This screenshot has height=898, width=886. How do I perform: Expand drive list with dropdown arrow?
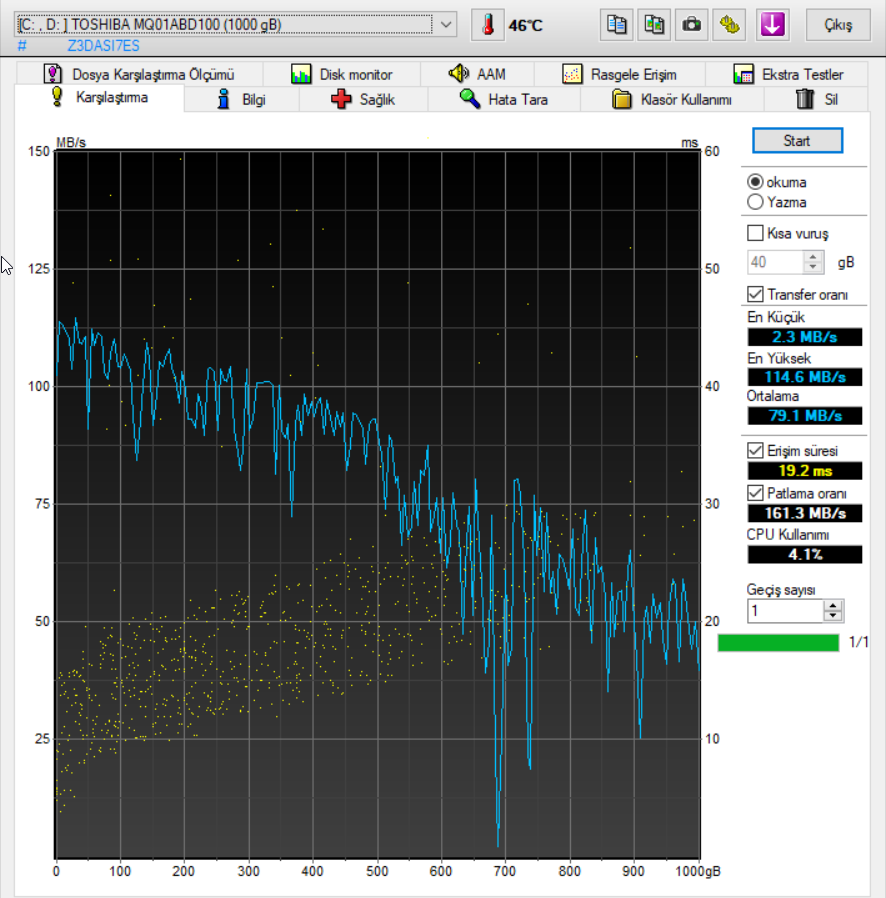tap(446, 25)
